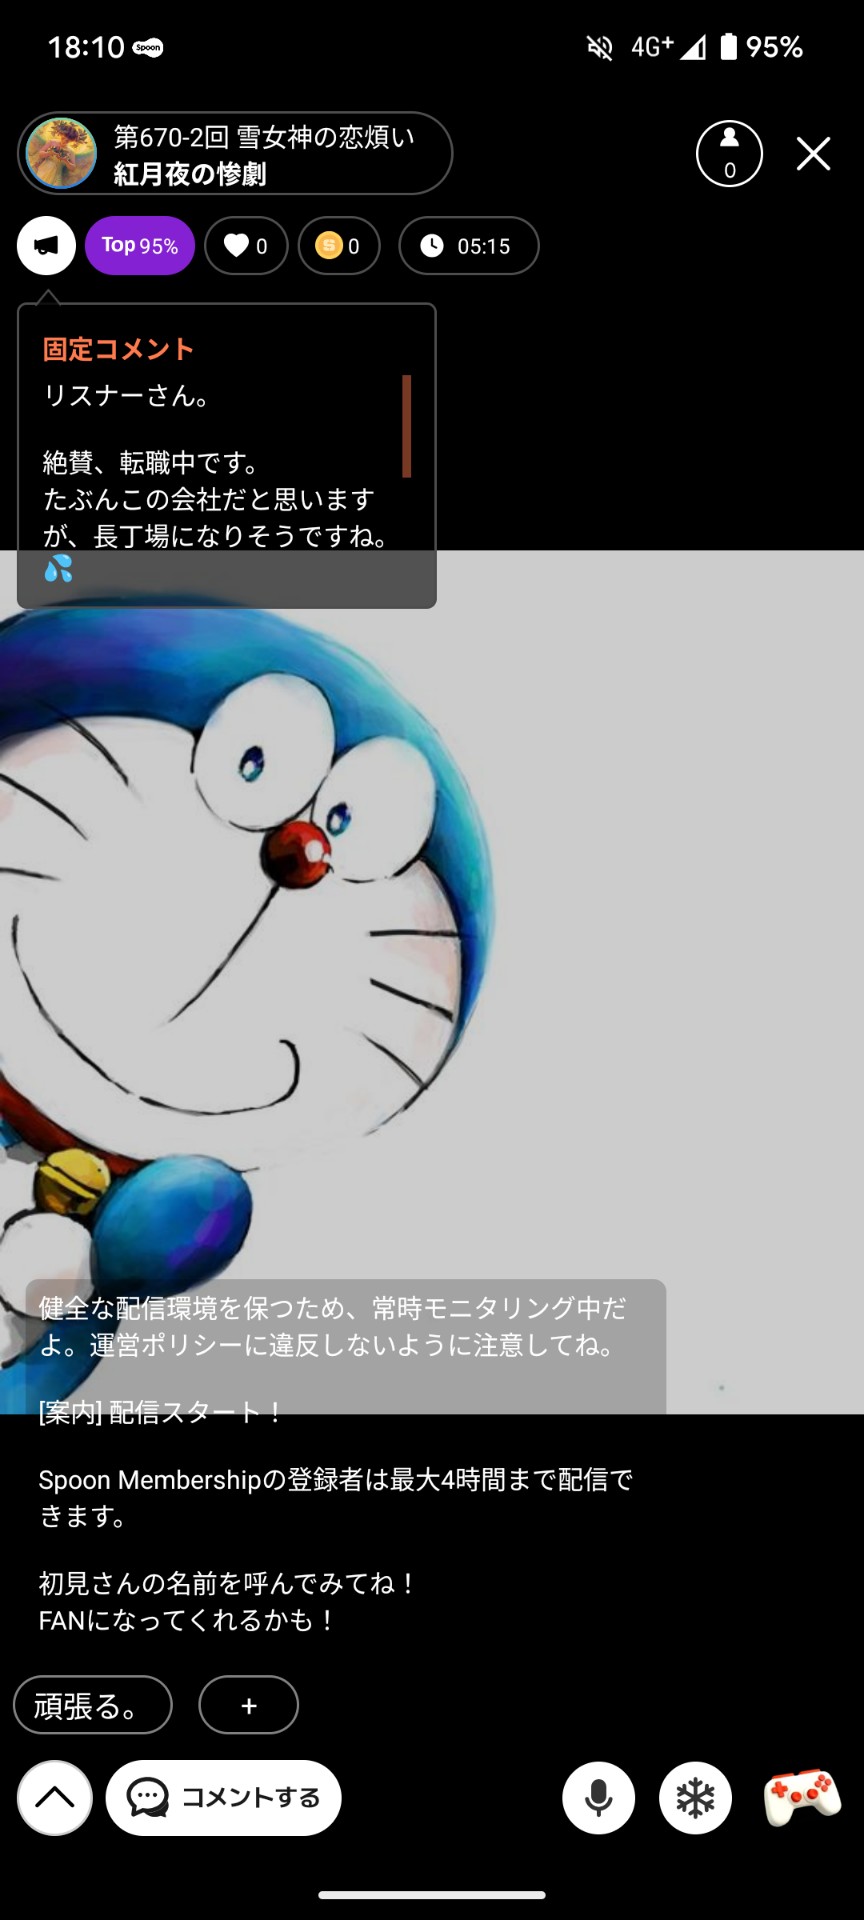Open the game controller icon

[802, 1796]
